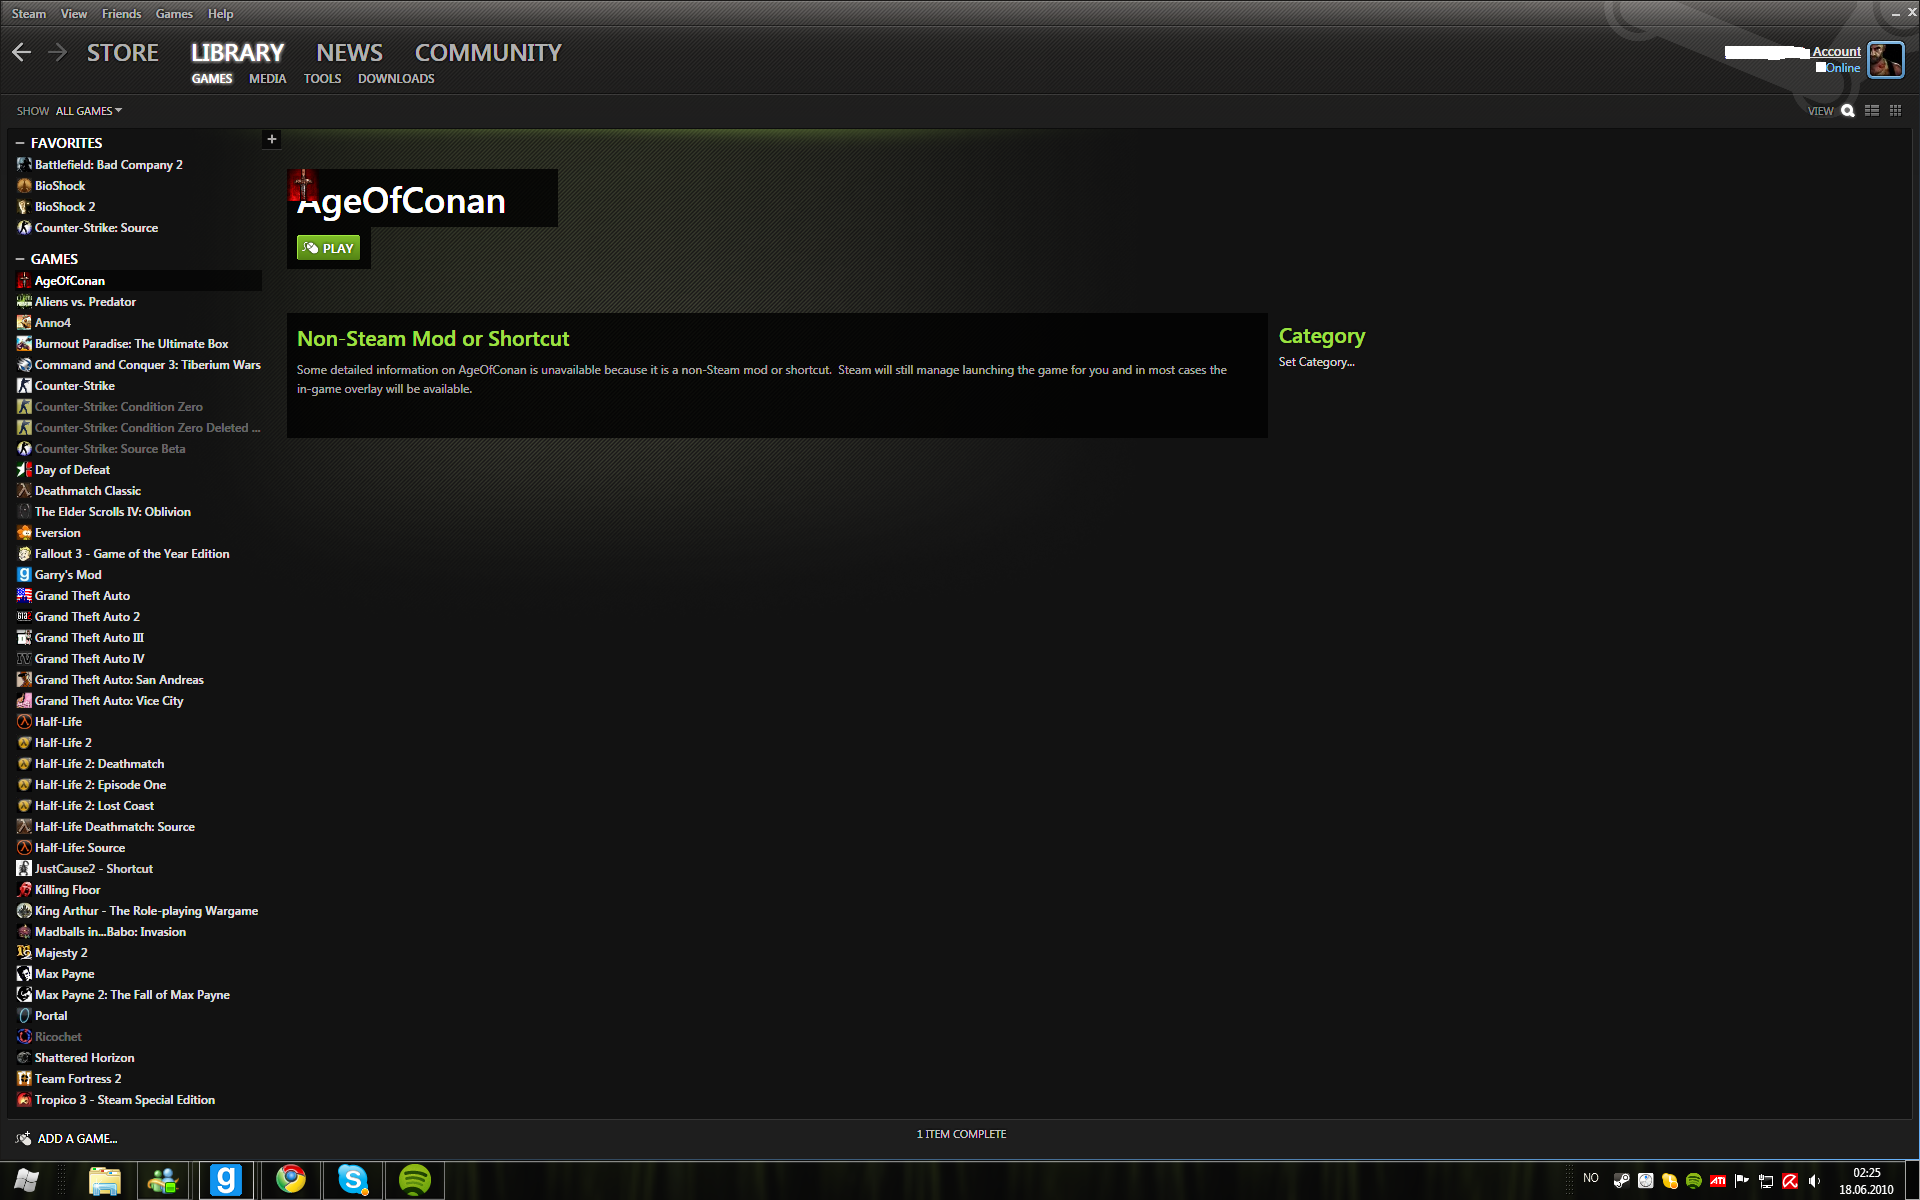Click the Killing Floor game icon
Viewport: 1920px width, 1200px height.
coord(24,890)
